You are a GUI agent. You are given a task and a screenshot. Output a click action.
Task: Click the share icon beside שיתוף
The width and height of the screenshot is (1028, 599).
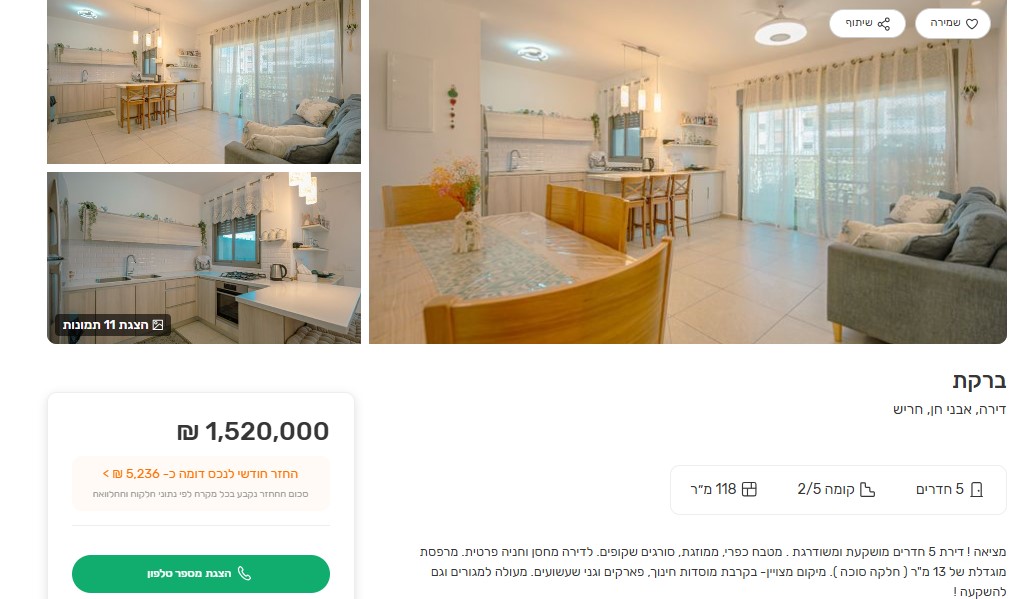(884, 24)
